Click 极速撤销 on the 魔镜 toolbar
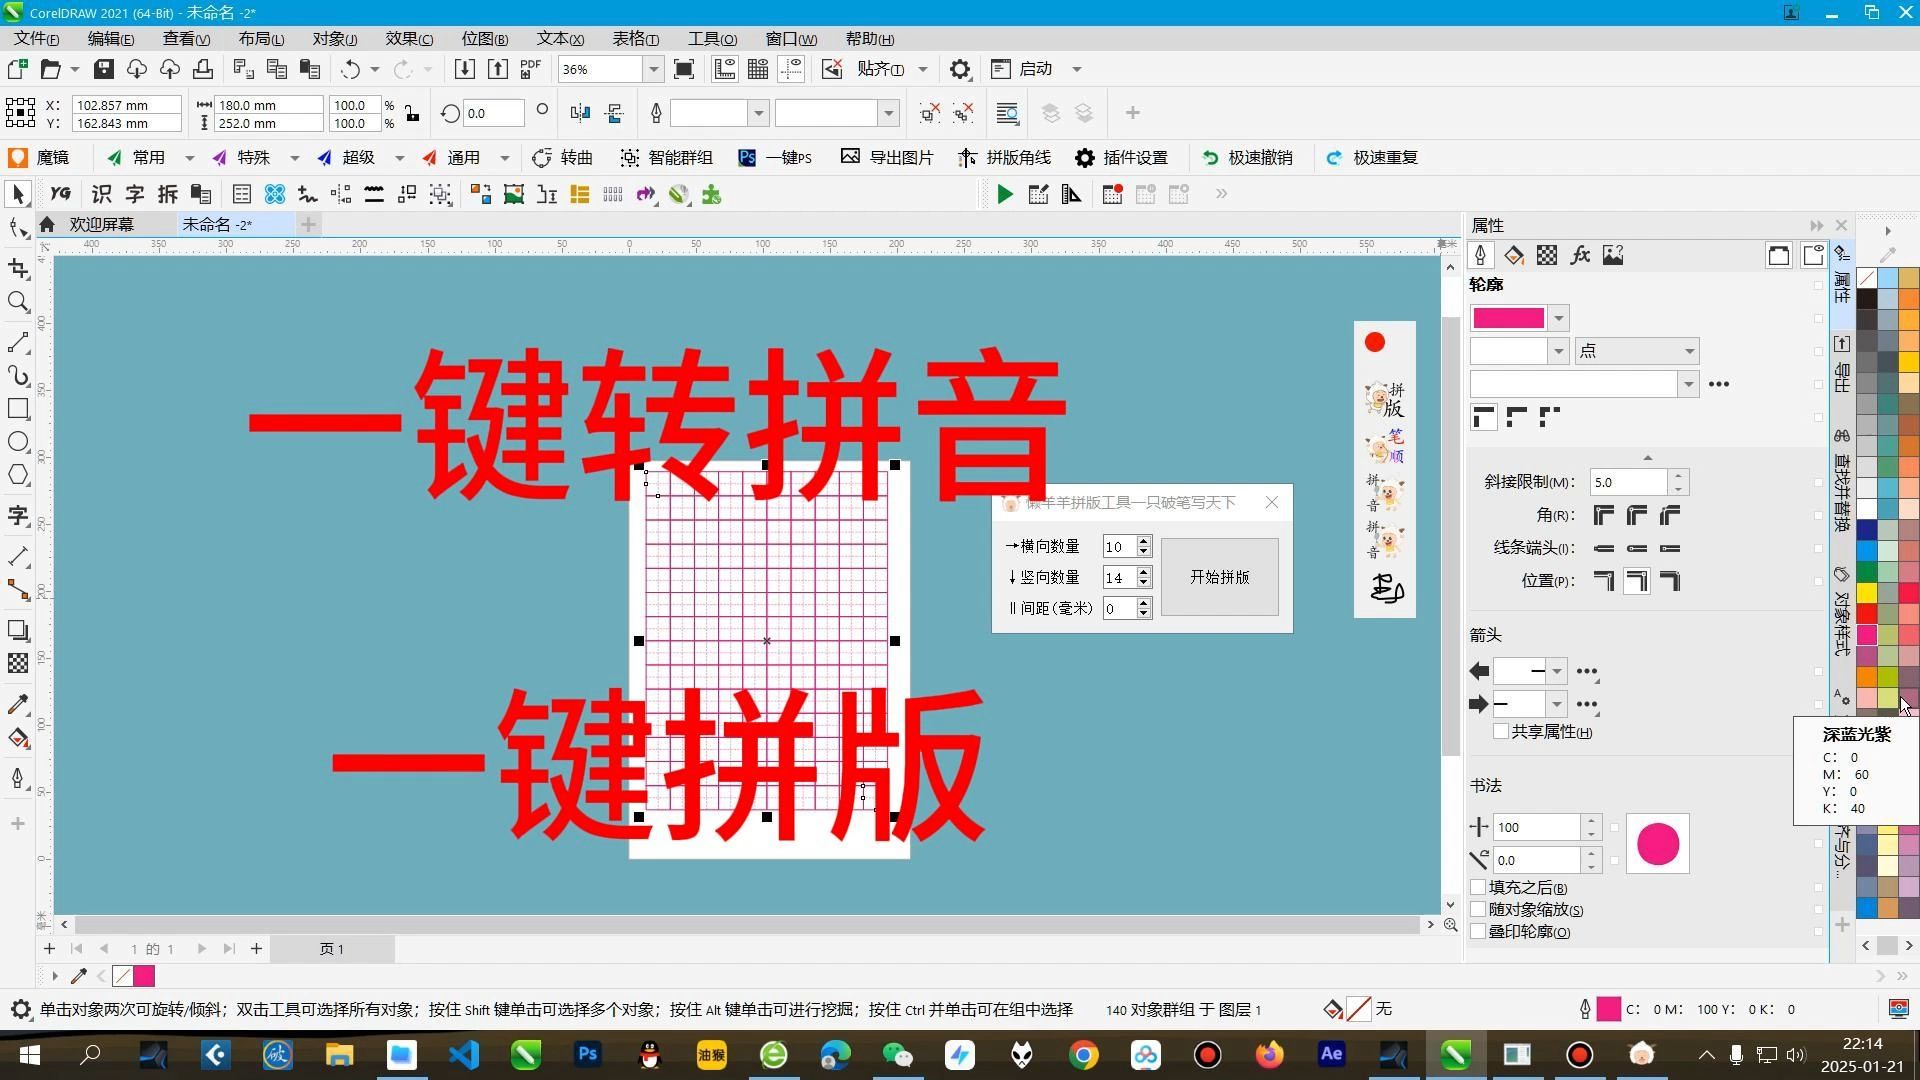The image size is (1920, 1080). (1248, 157)
